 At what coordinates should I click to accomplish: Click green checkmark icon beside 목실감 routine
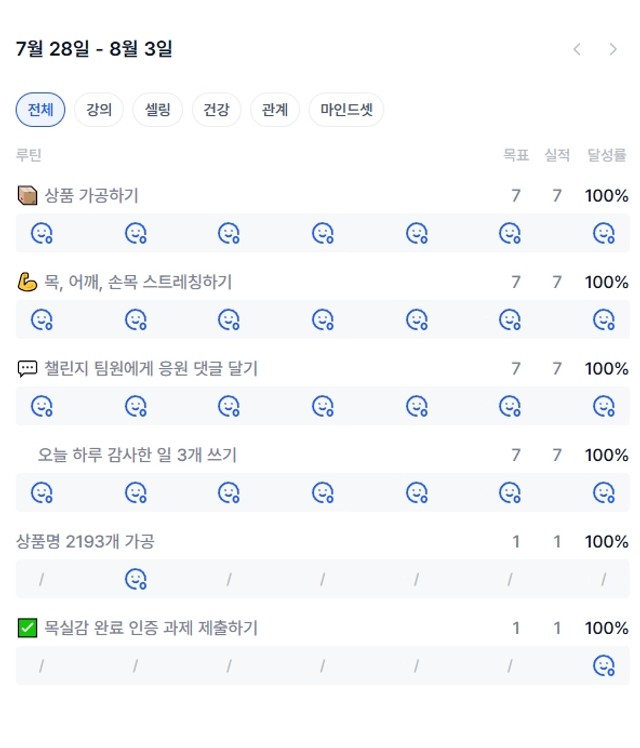pos(27,628)
